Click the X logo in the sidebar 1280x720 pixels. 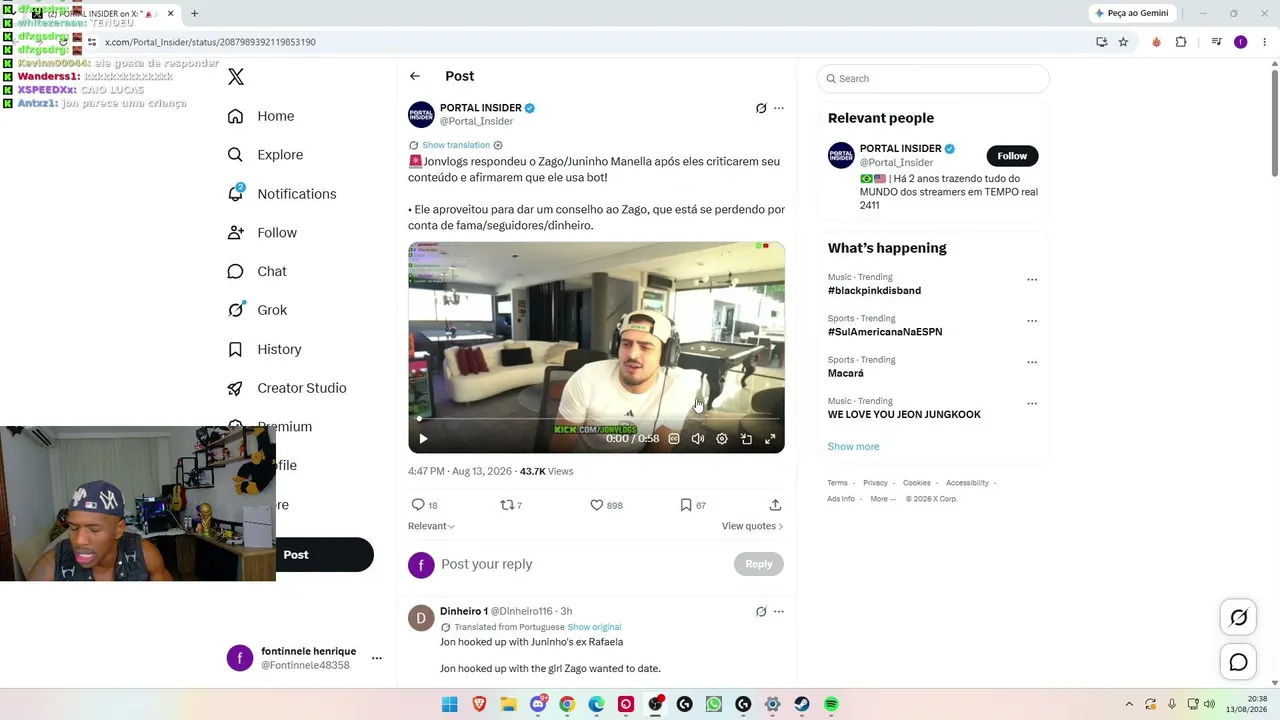236,77
